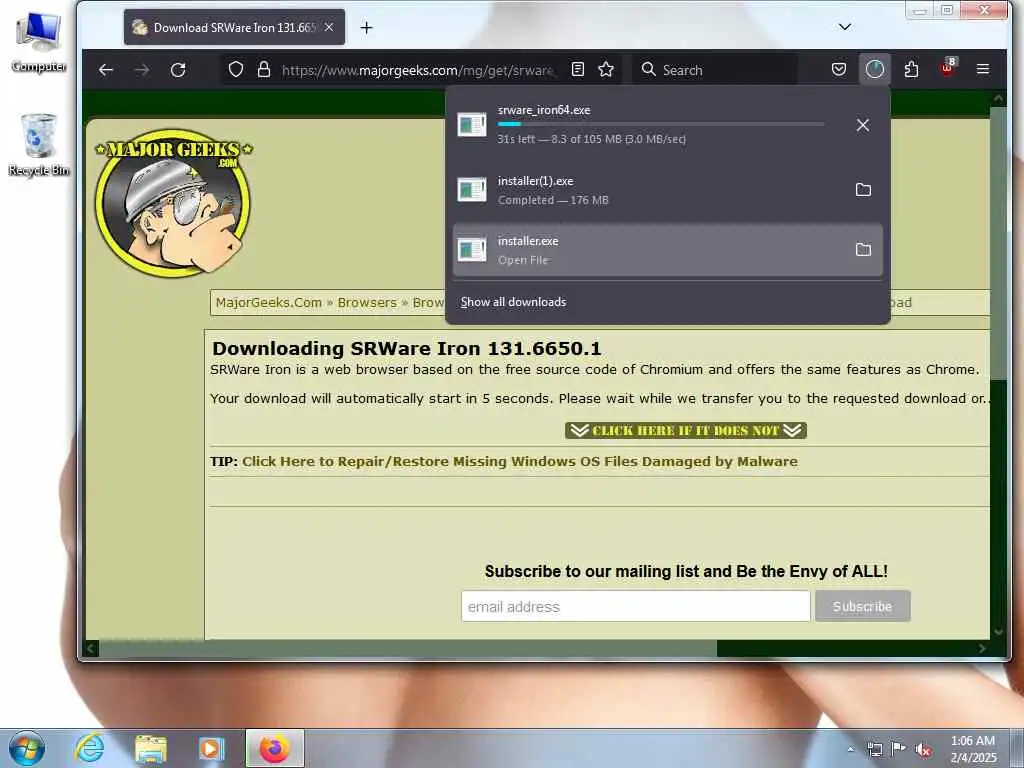This screenshot has width=1024, height=768.
Task: Click the page scrollbar up arrow
Action: pyautogui.click(x=998, y=99)
